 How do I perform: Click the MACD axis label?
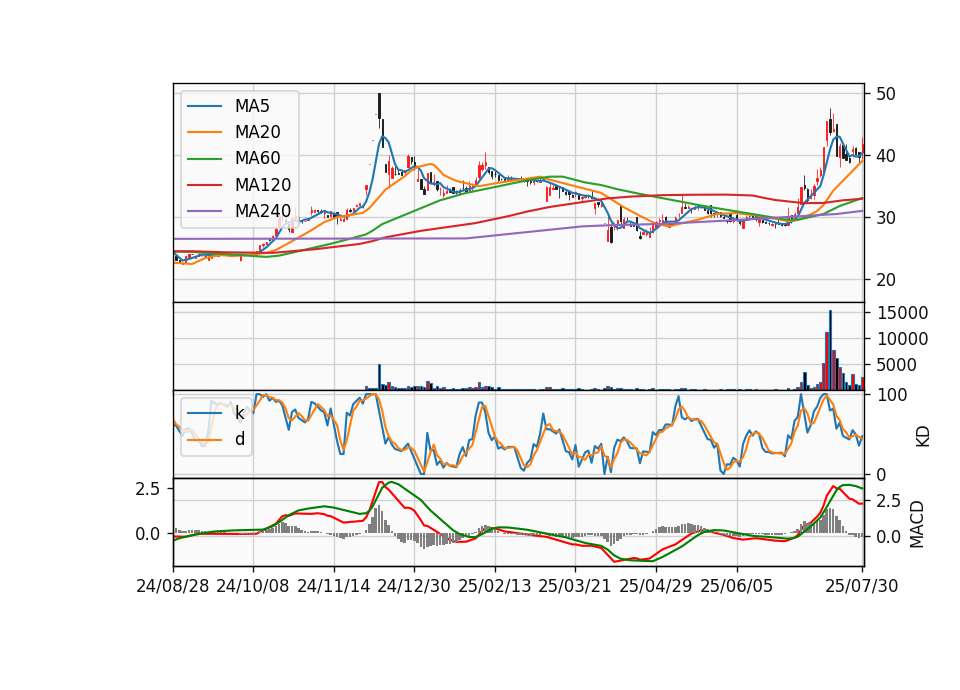pos(917,525)
